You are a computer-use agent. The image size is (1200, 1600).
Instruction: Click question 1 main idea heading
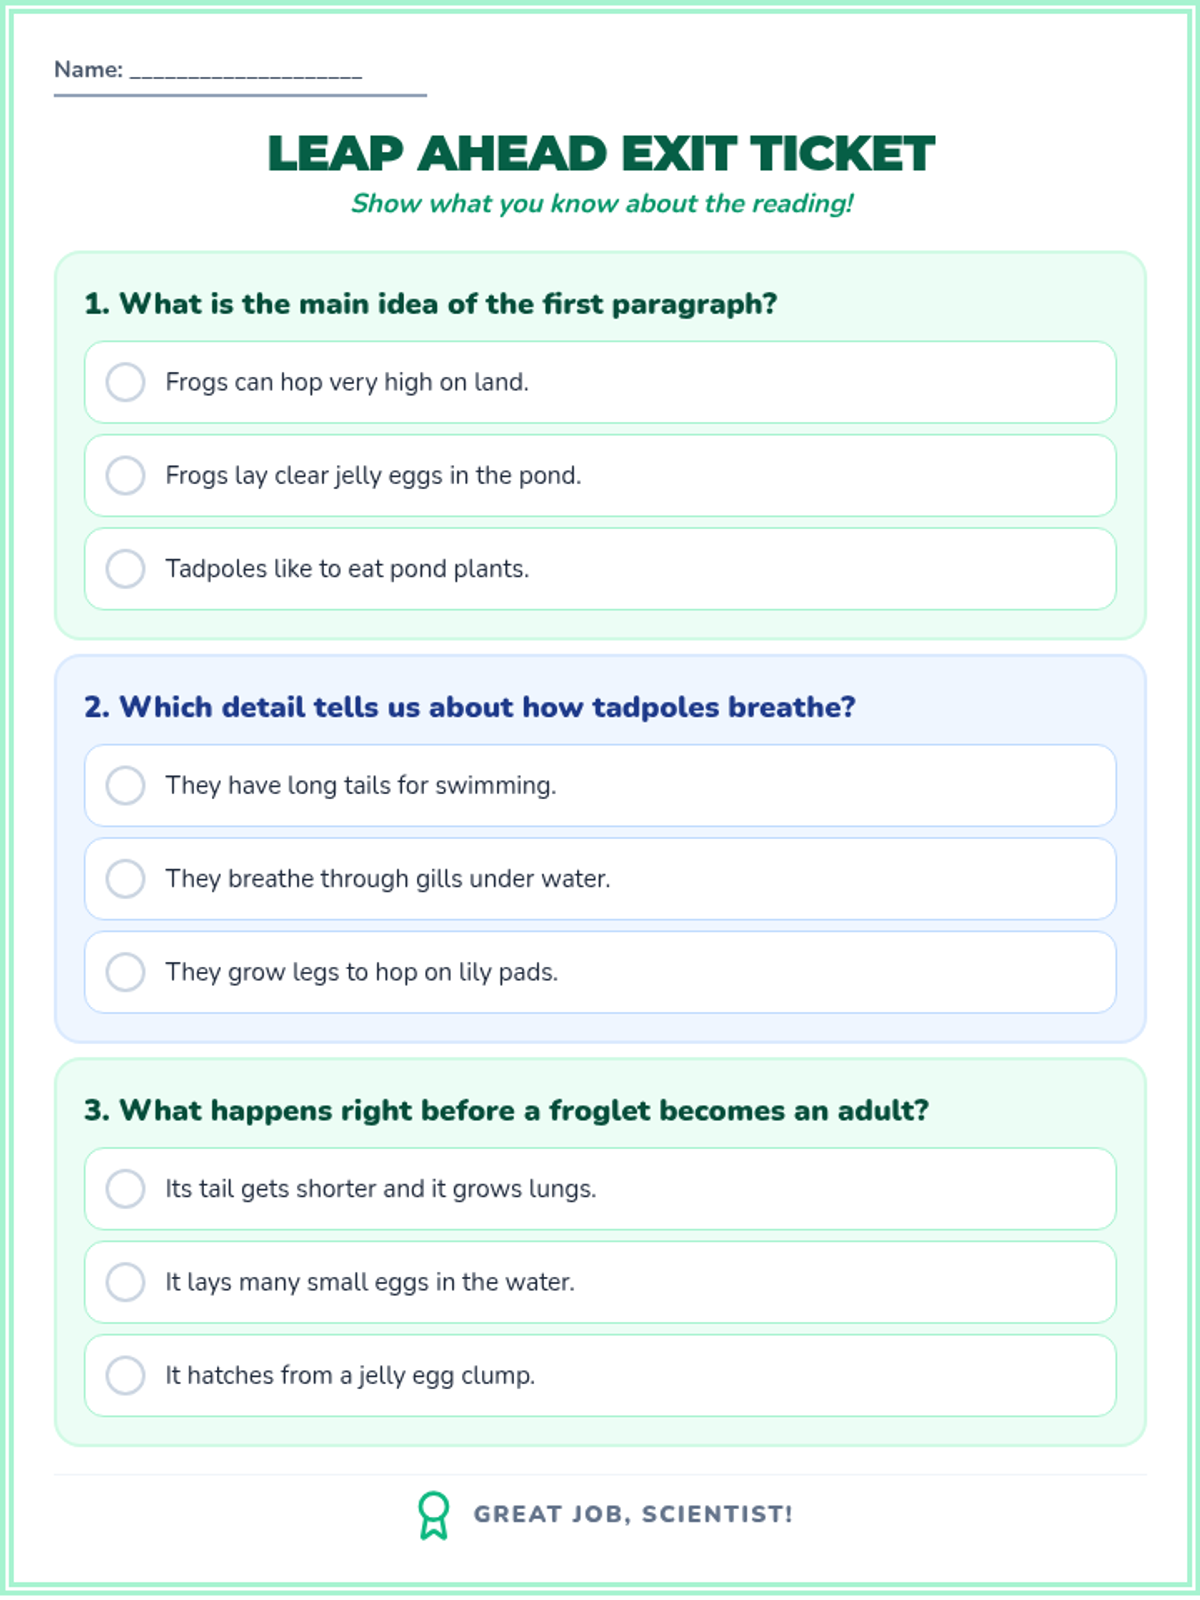click(x=431, y=304)
